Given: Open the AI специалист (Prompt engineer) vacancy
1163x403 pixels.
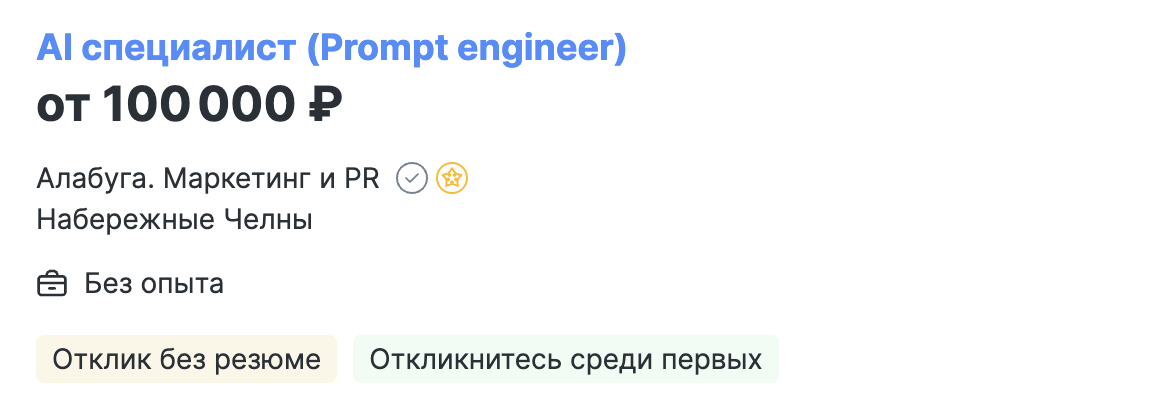Looking at the screenshot, I should coord(332,48).
